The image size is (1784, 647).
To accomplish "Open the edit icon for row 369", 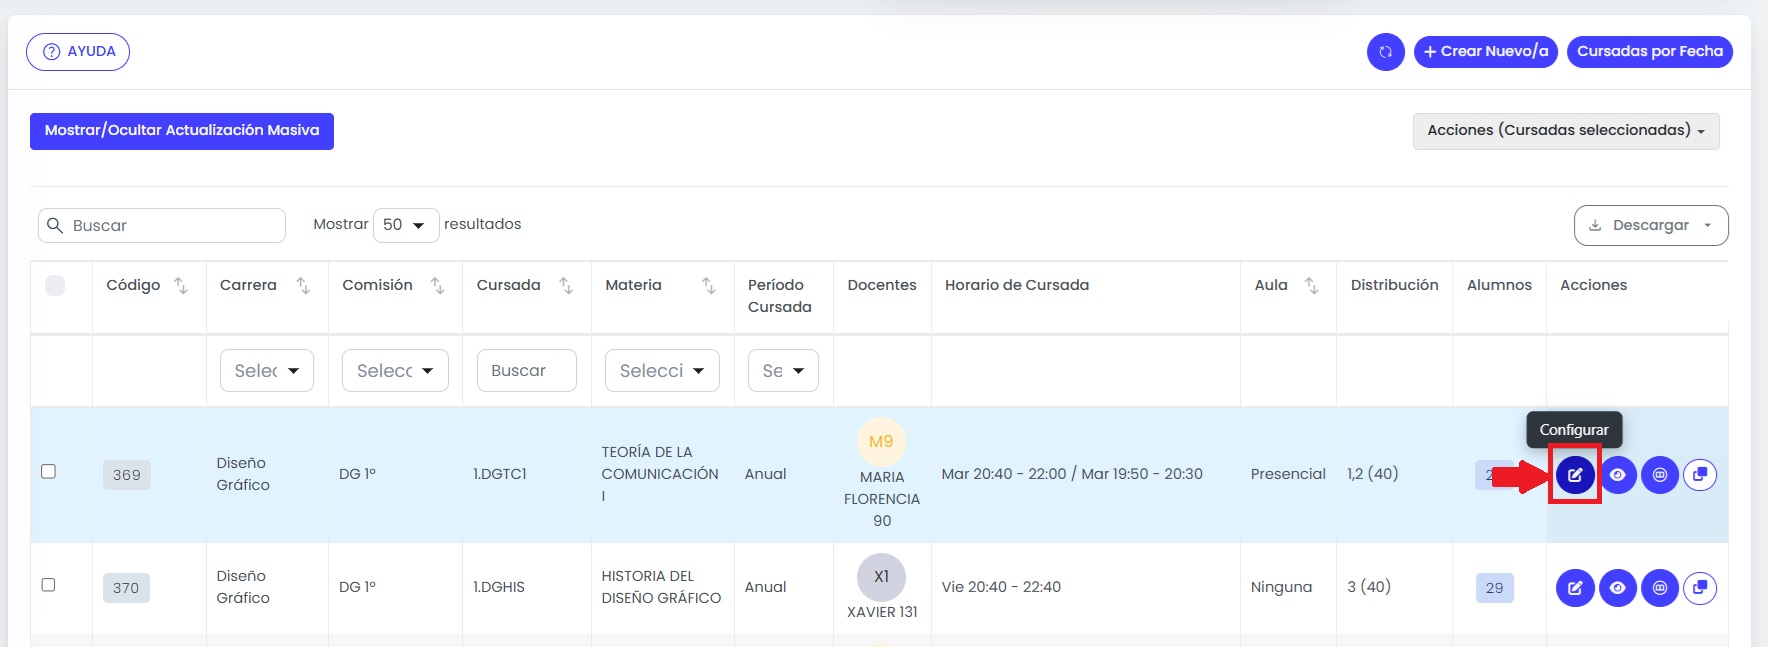I will (1575, 475).
